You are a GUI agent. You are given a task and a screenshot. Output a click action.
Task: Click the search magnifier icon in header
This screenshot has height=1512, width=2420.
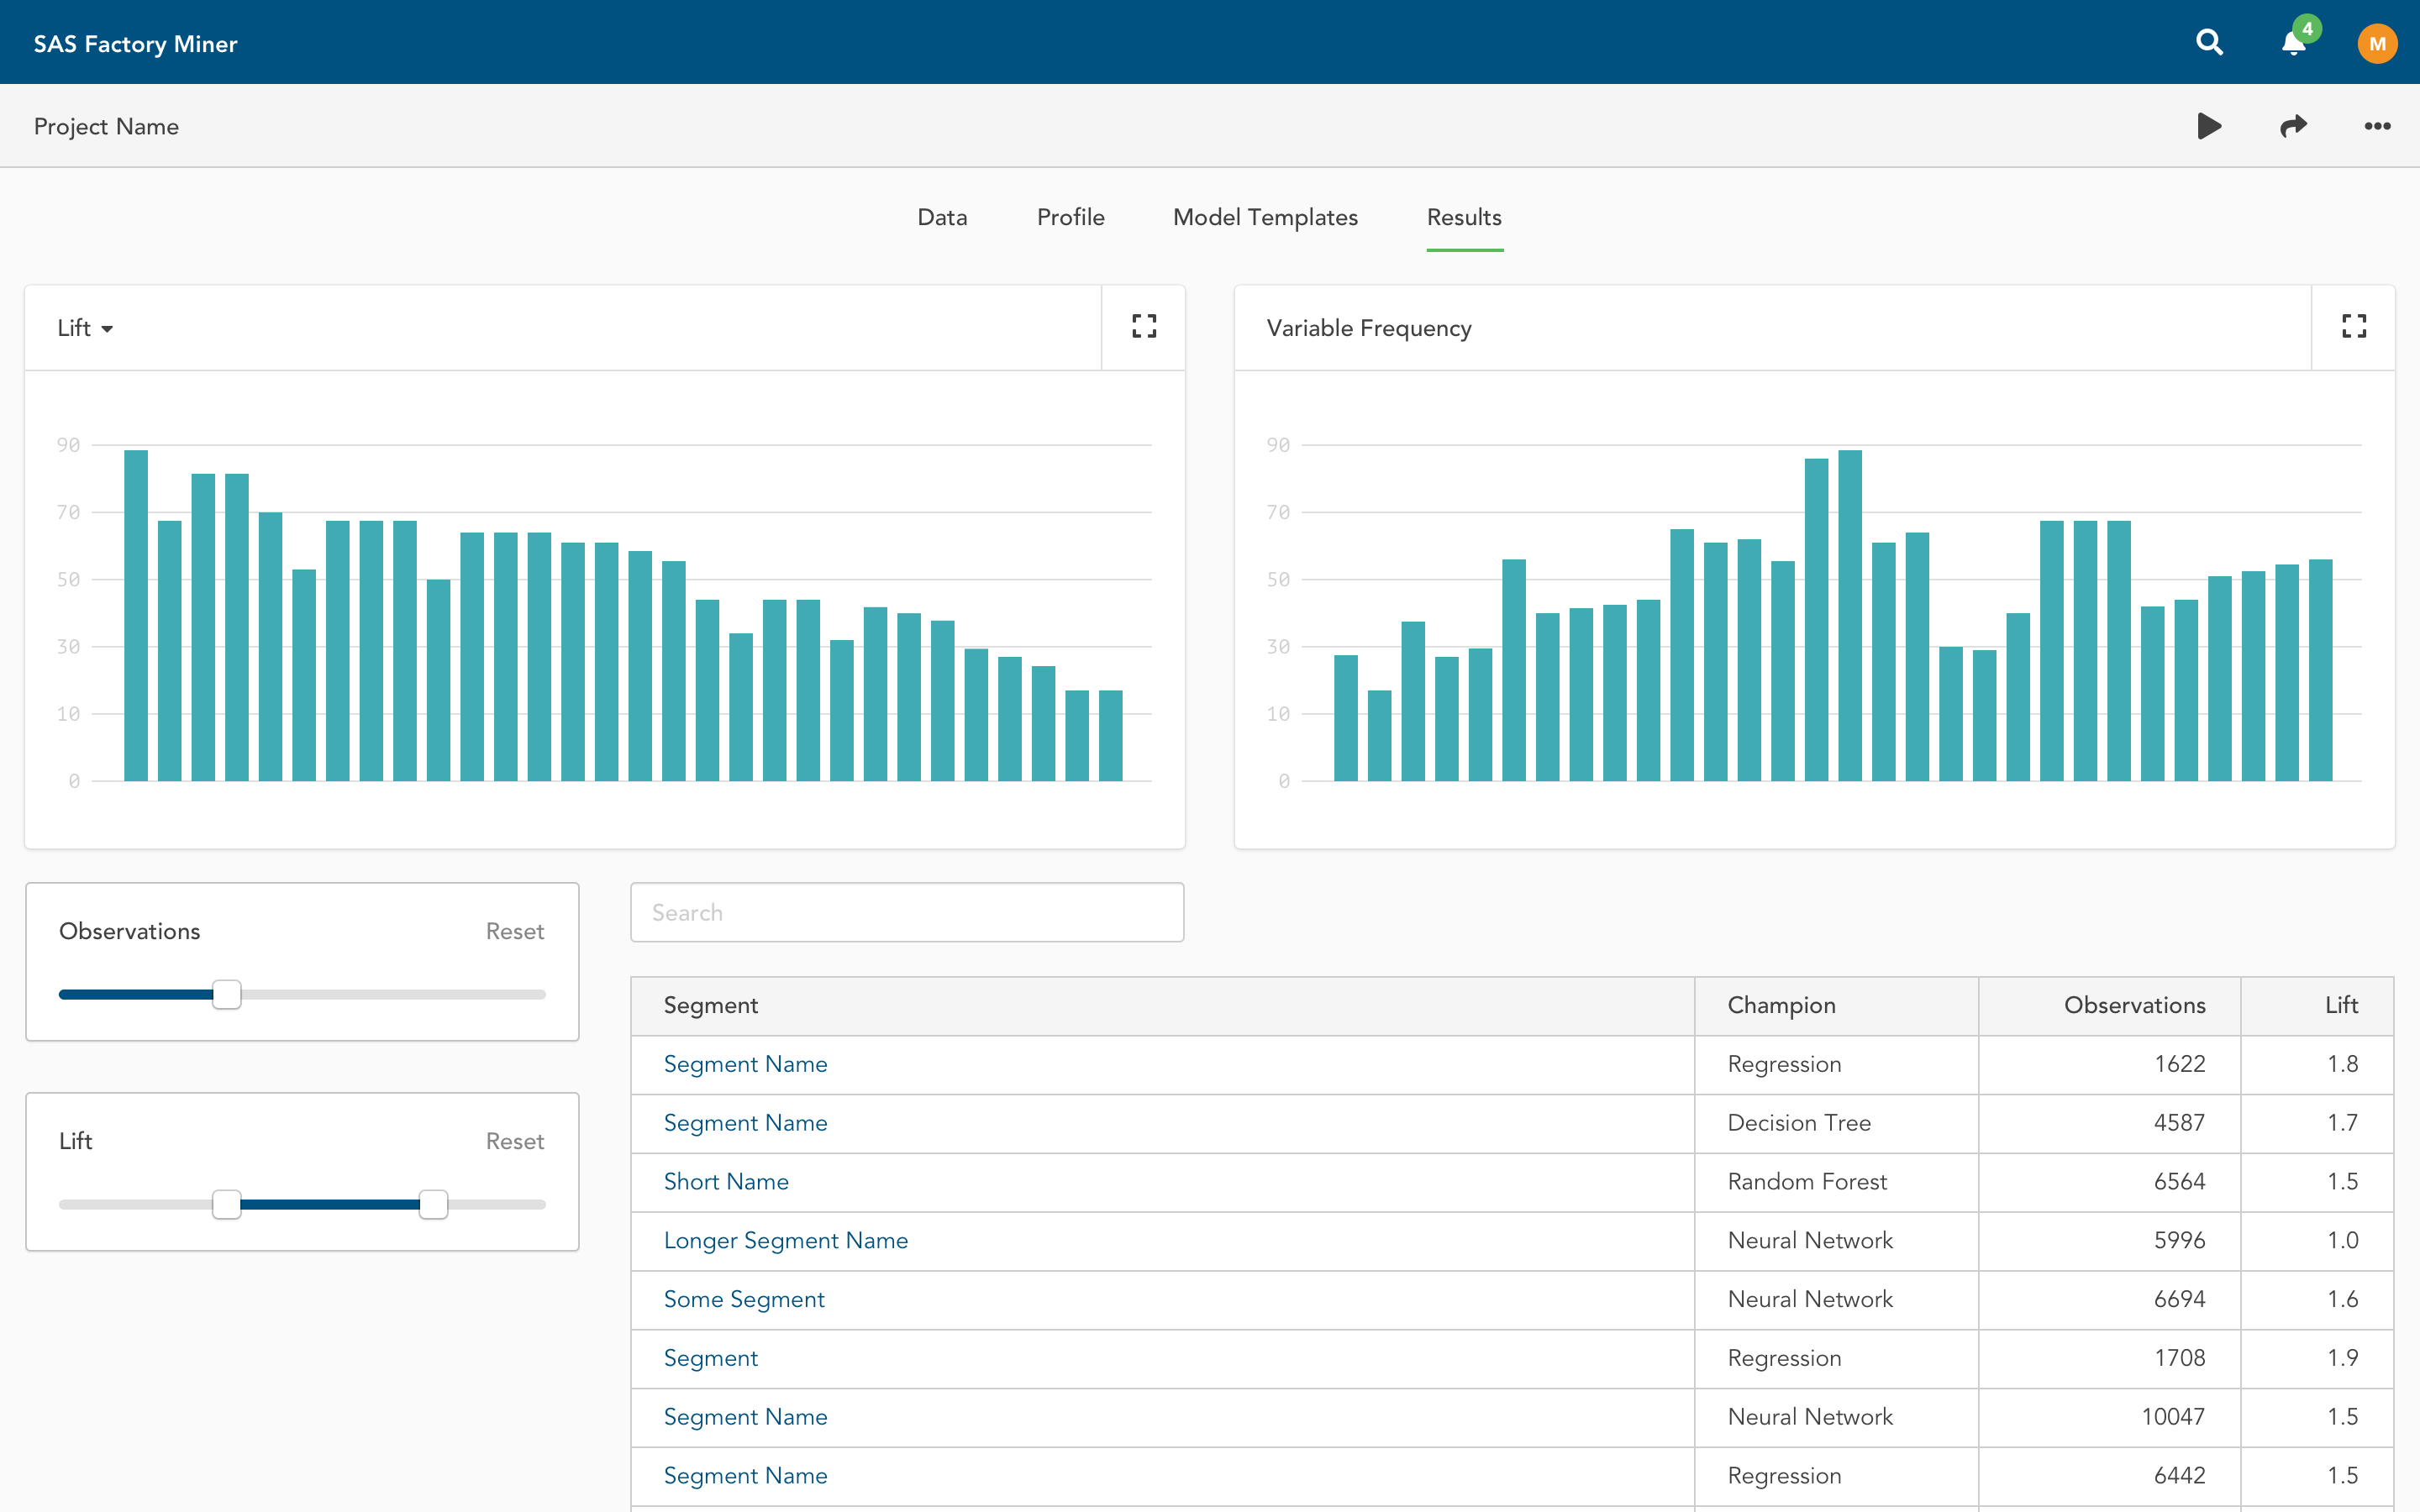click(x=2209, y=43)
